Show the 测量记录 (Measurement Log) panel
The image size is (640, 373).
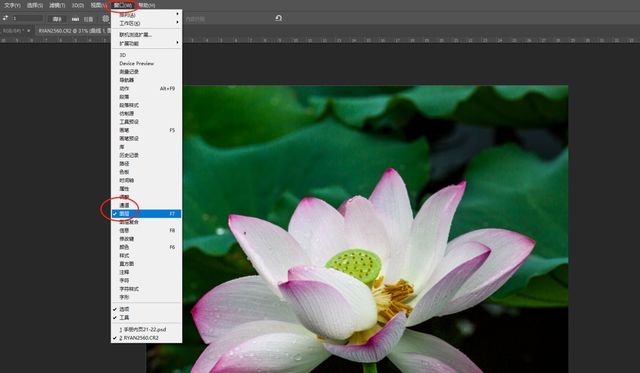tap(147, 71)
